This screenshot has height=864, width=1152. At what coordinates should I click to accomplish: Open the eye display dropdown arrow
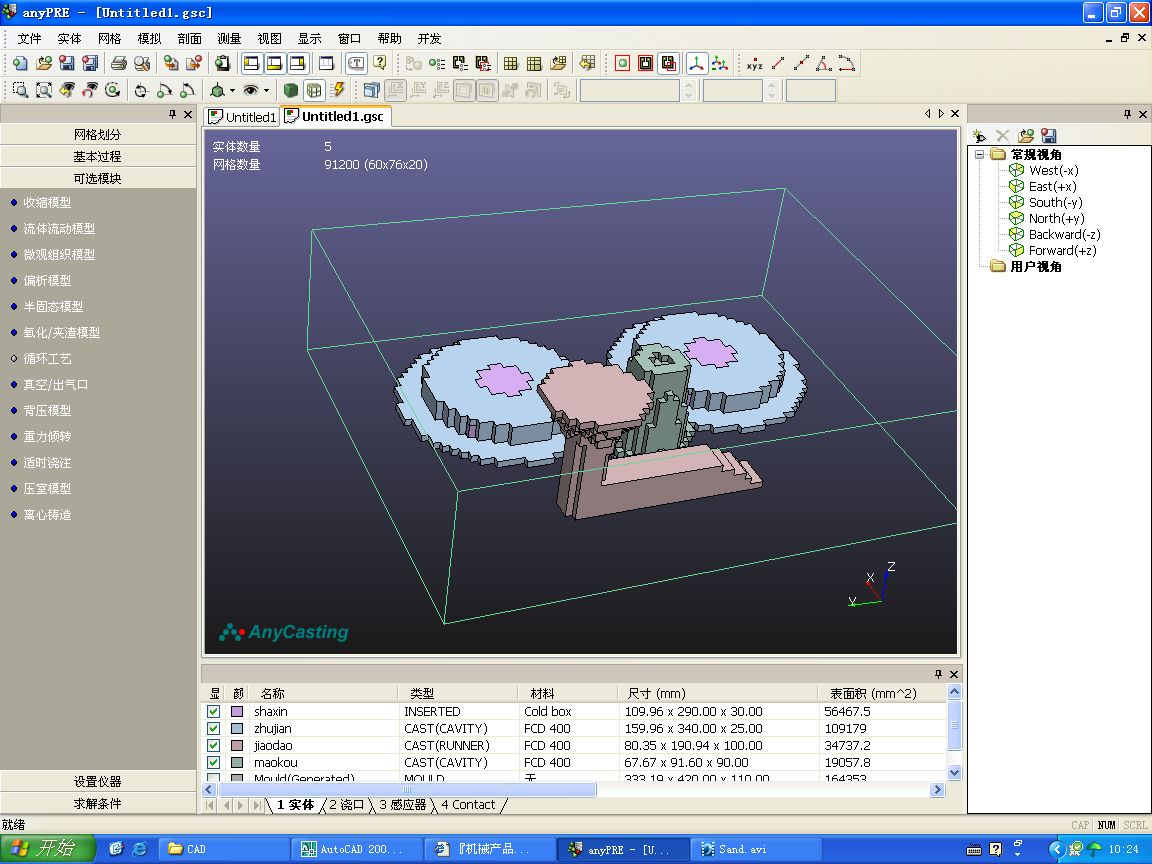(x=266, y=90)
